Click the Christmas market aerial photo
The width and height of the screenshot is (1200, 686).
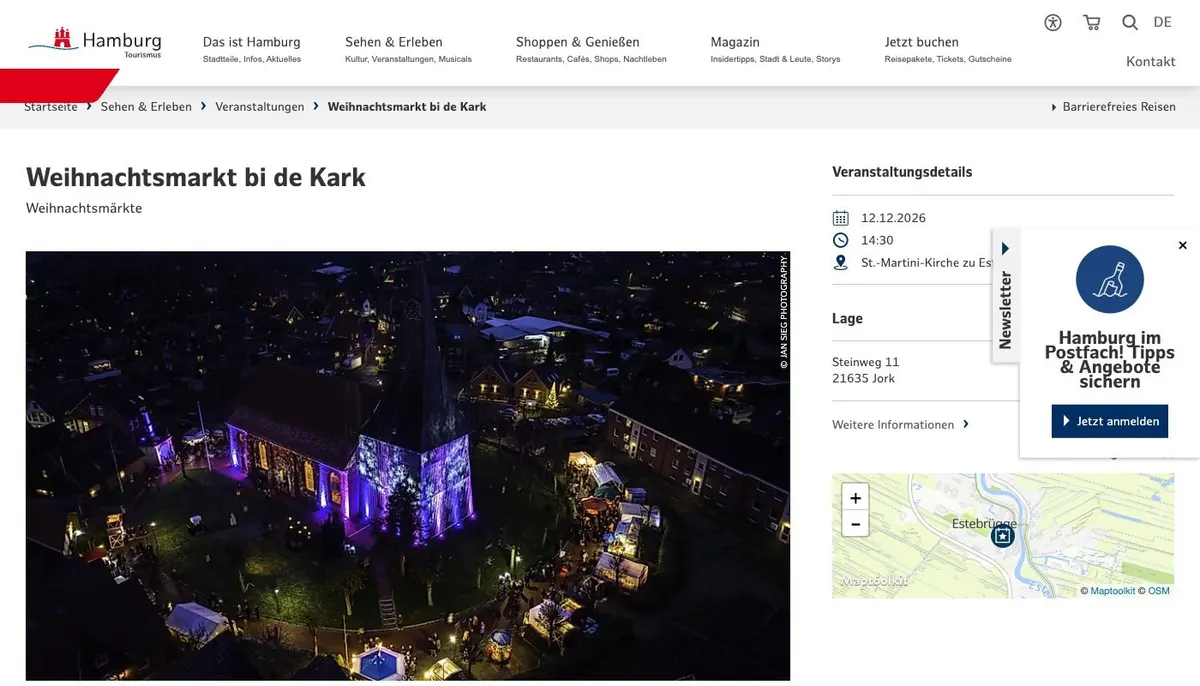tap(408, 466)
